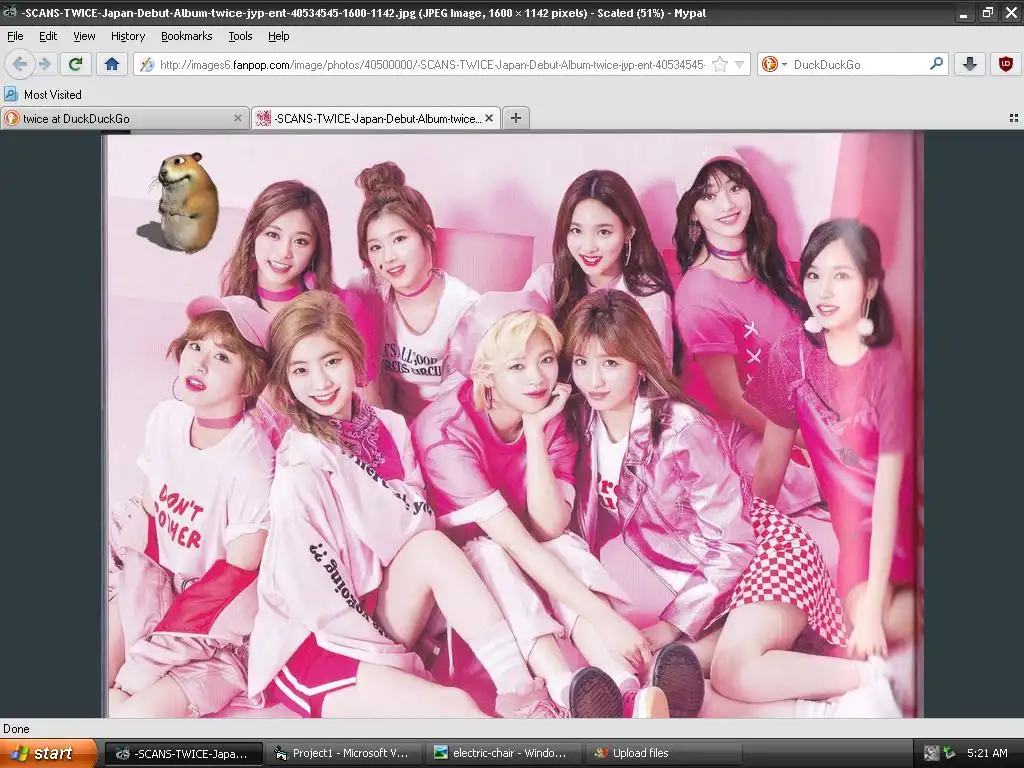1024x768 pixels.
Task: Open a new tab with plus button
Action: (x=516, y=118)
